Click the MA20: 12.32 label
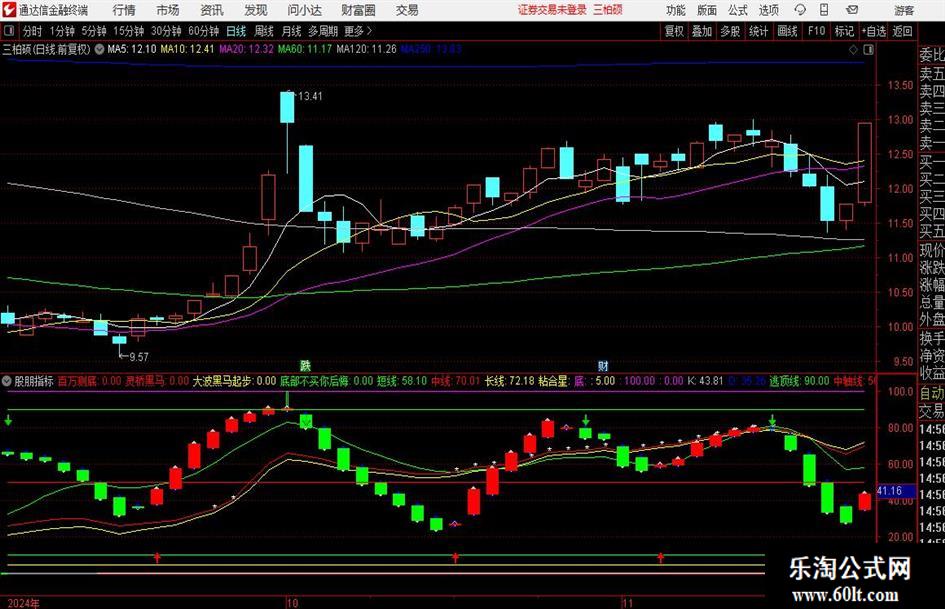 tap(246, 49)
